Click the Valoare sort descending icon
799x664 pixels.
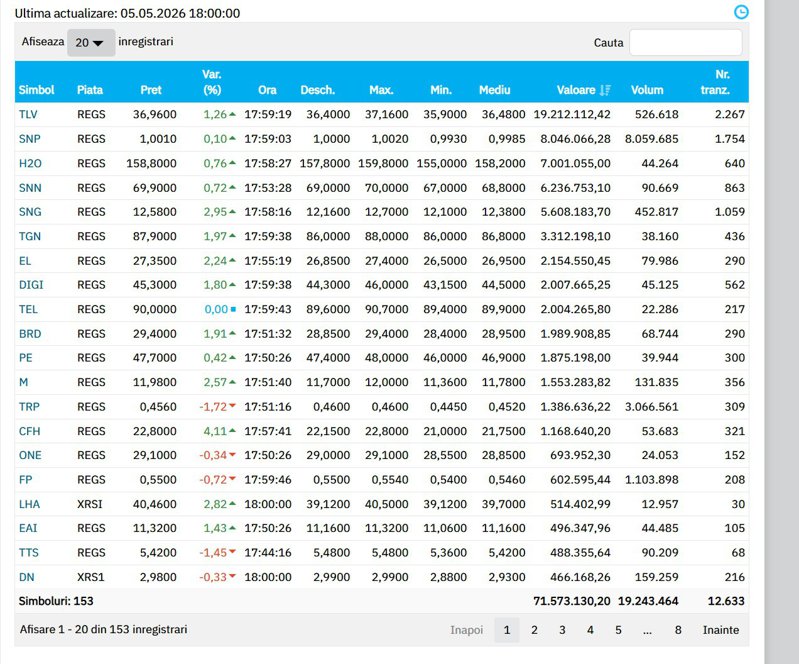tap(605, 90)
